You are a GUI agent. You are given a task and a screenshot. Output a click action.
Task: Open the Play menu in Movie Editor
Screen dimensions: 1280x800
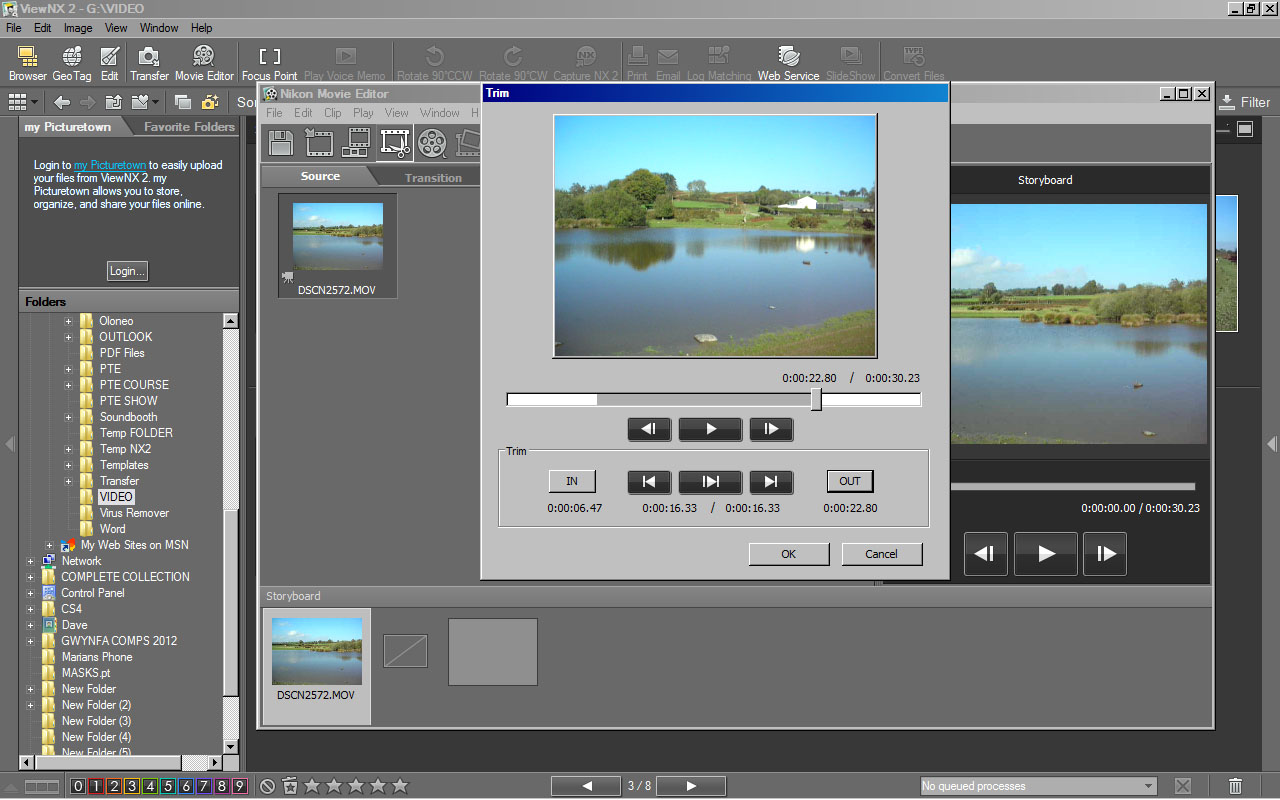(364, 113)
